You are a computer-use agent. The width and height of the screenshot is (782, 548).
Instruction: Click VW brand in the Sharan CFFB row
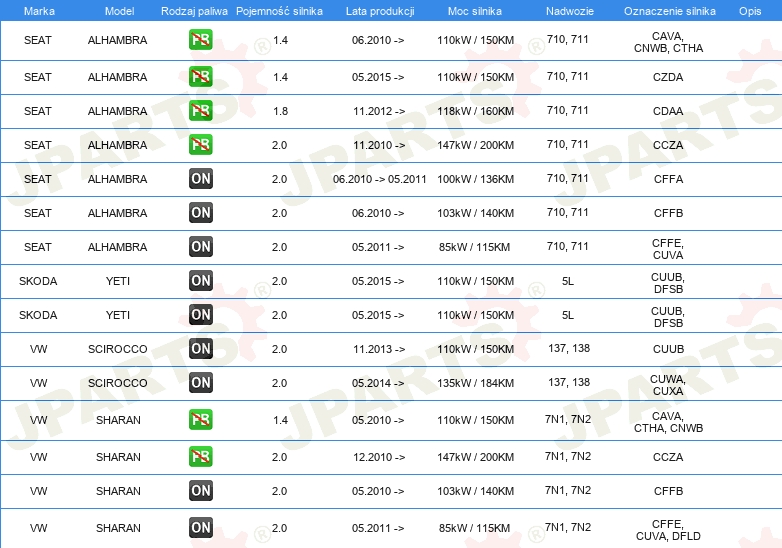(x=38, y=491)
